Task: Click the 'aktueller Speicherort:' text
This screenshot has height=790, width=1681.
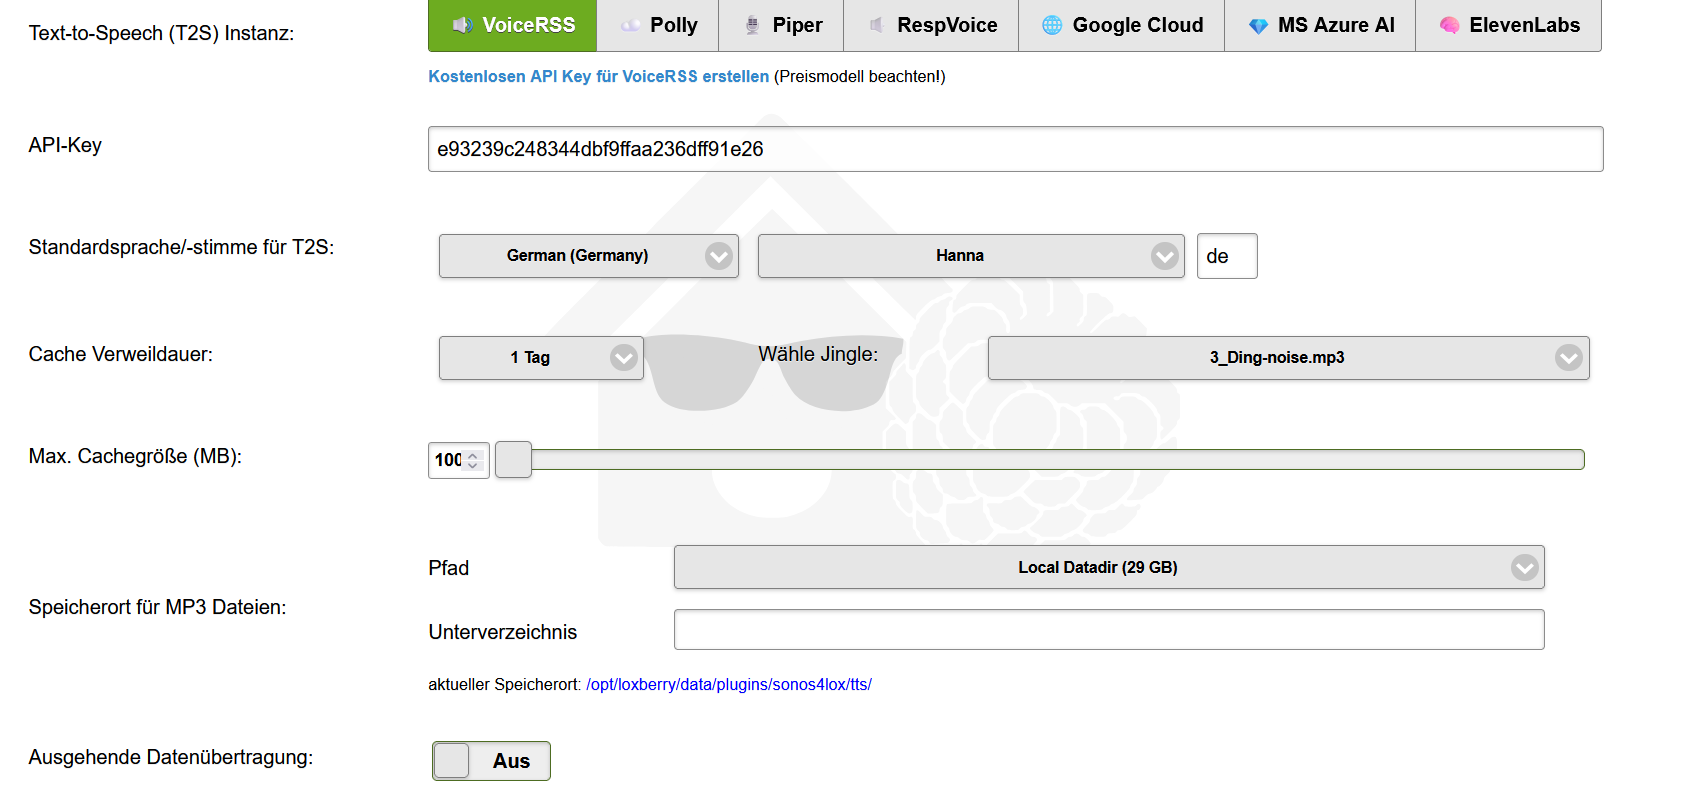Action: coord(504,685)
